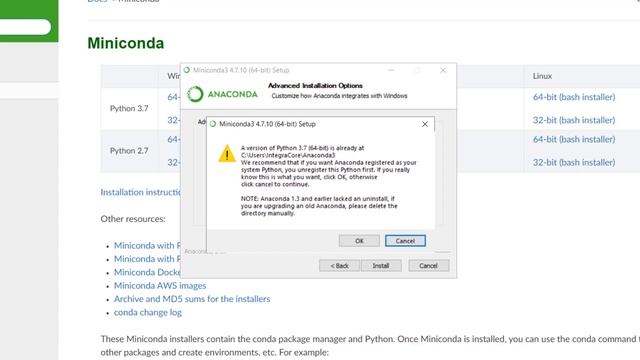Open Linux 32-bit bash installer for Python 2.7

click(x=573, y=162)
